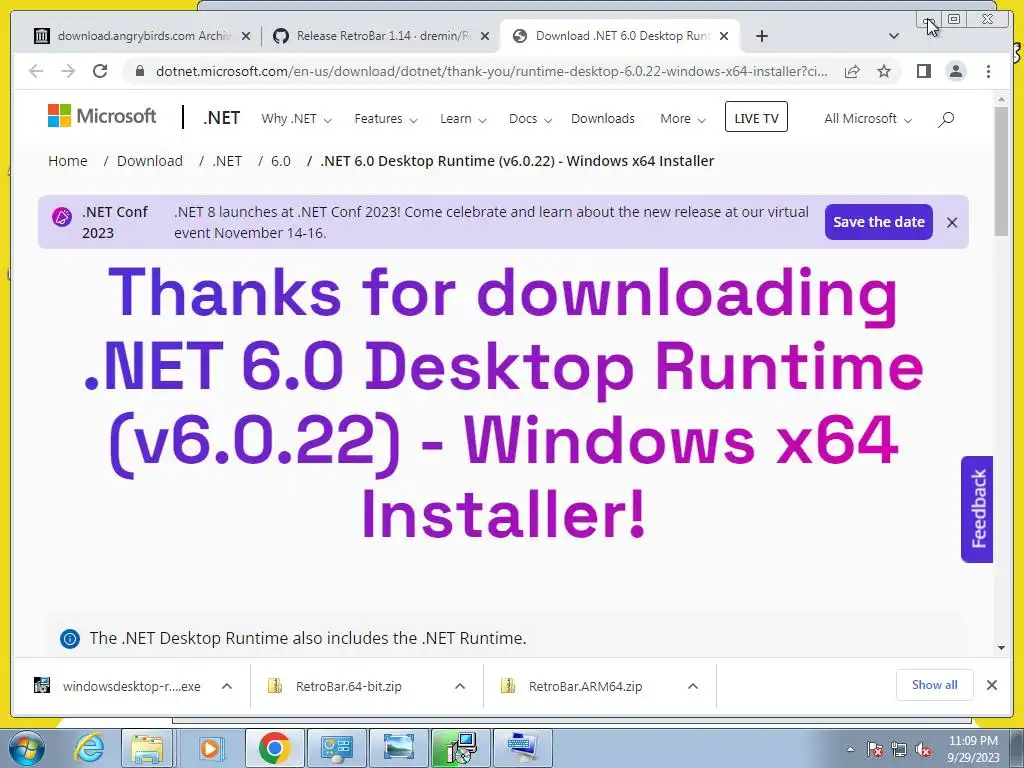This screenshot has width=1024, height=768.
Task: Launch Internet Explorer from taskbar
Action: (x=89, y=748)
